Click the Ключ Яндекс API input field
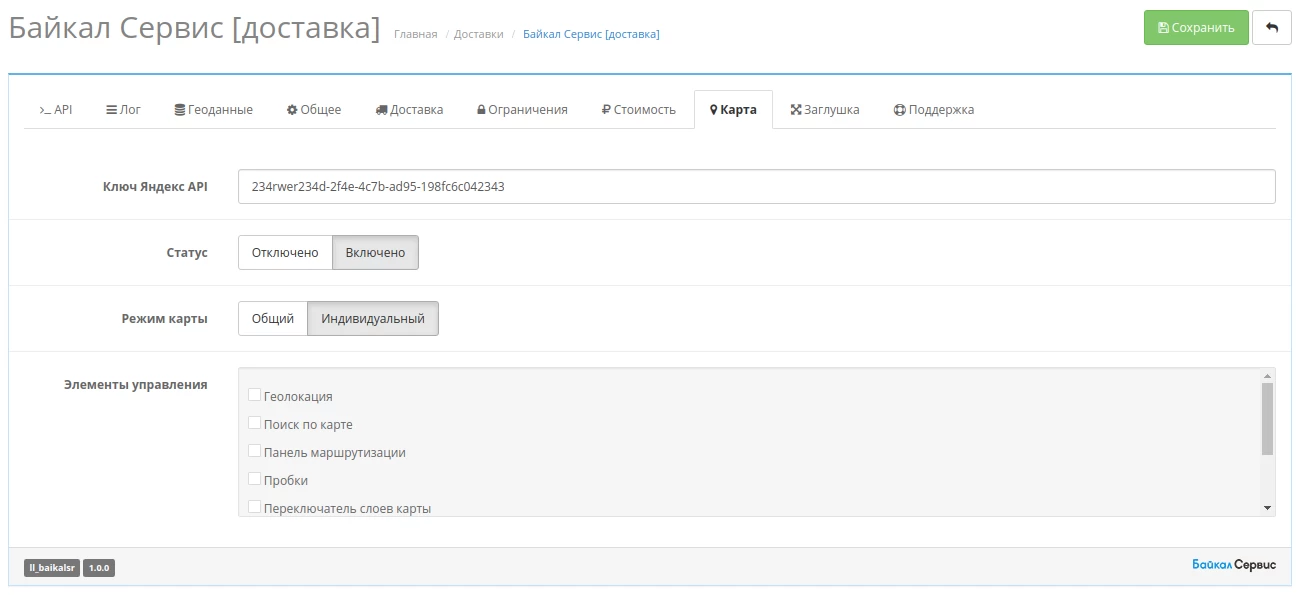Image resolution: width=1300 pixels, height=595 pixels. pos(756,186)
